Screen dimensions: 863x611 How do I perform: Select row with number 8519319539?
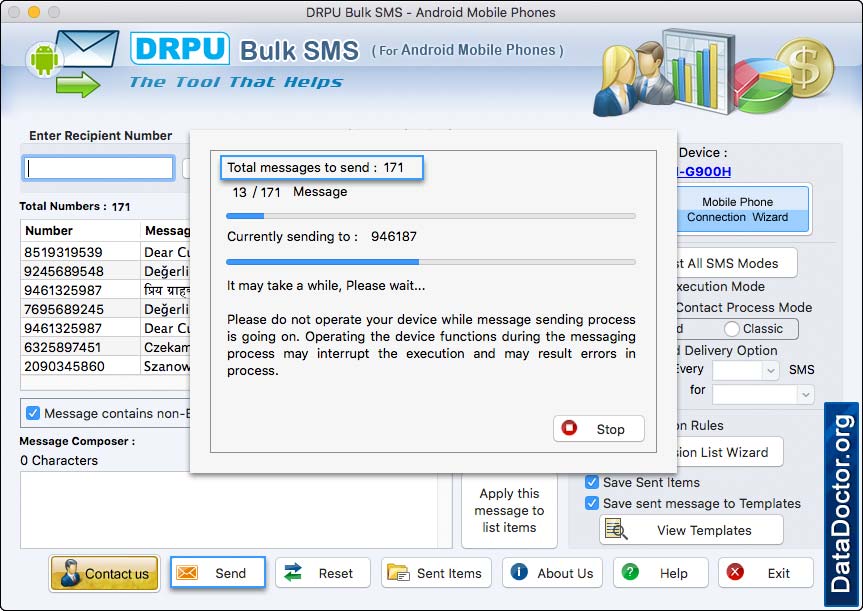click(x=105, y=252)
